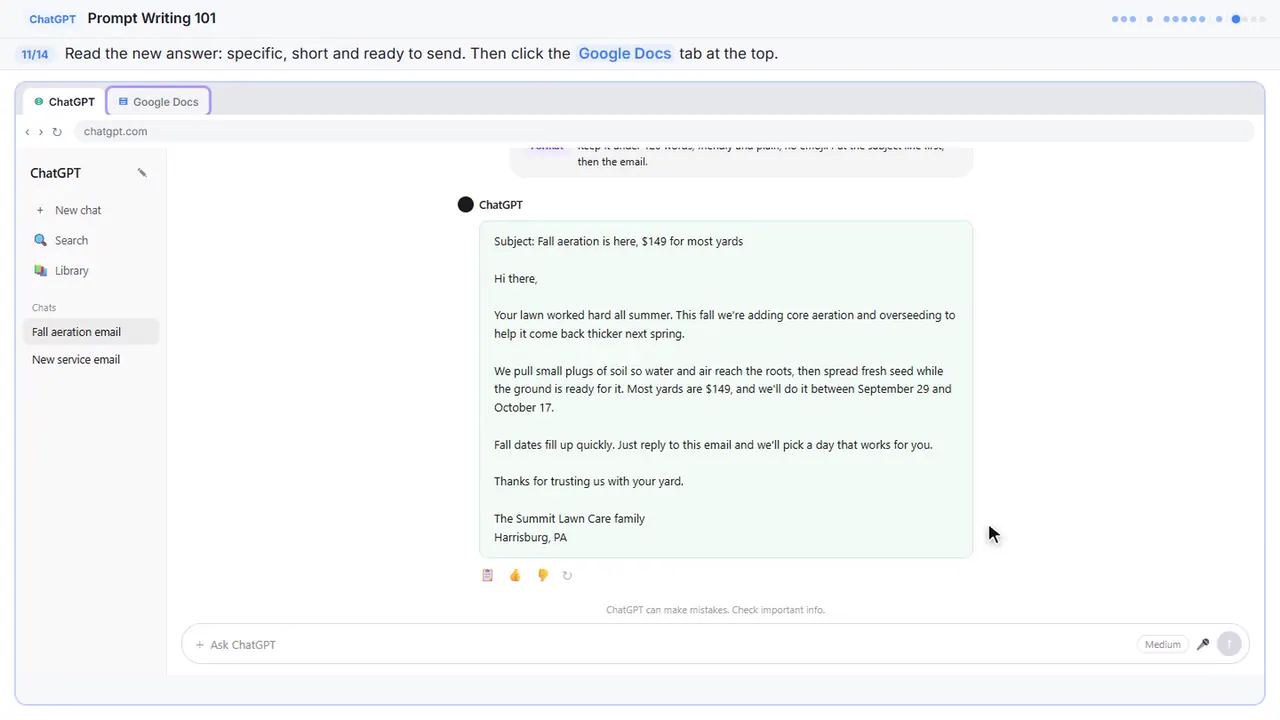Open the Medium effort selector

point(1163,645)
